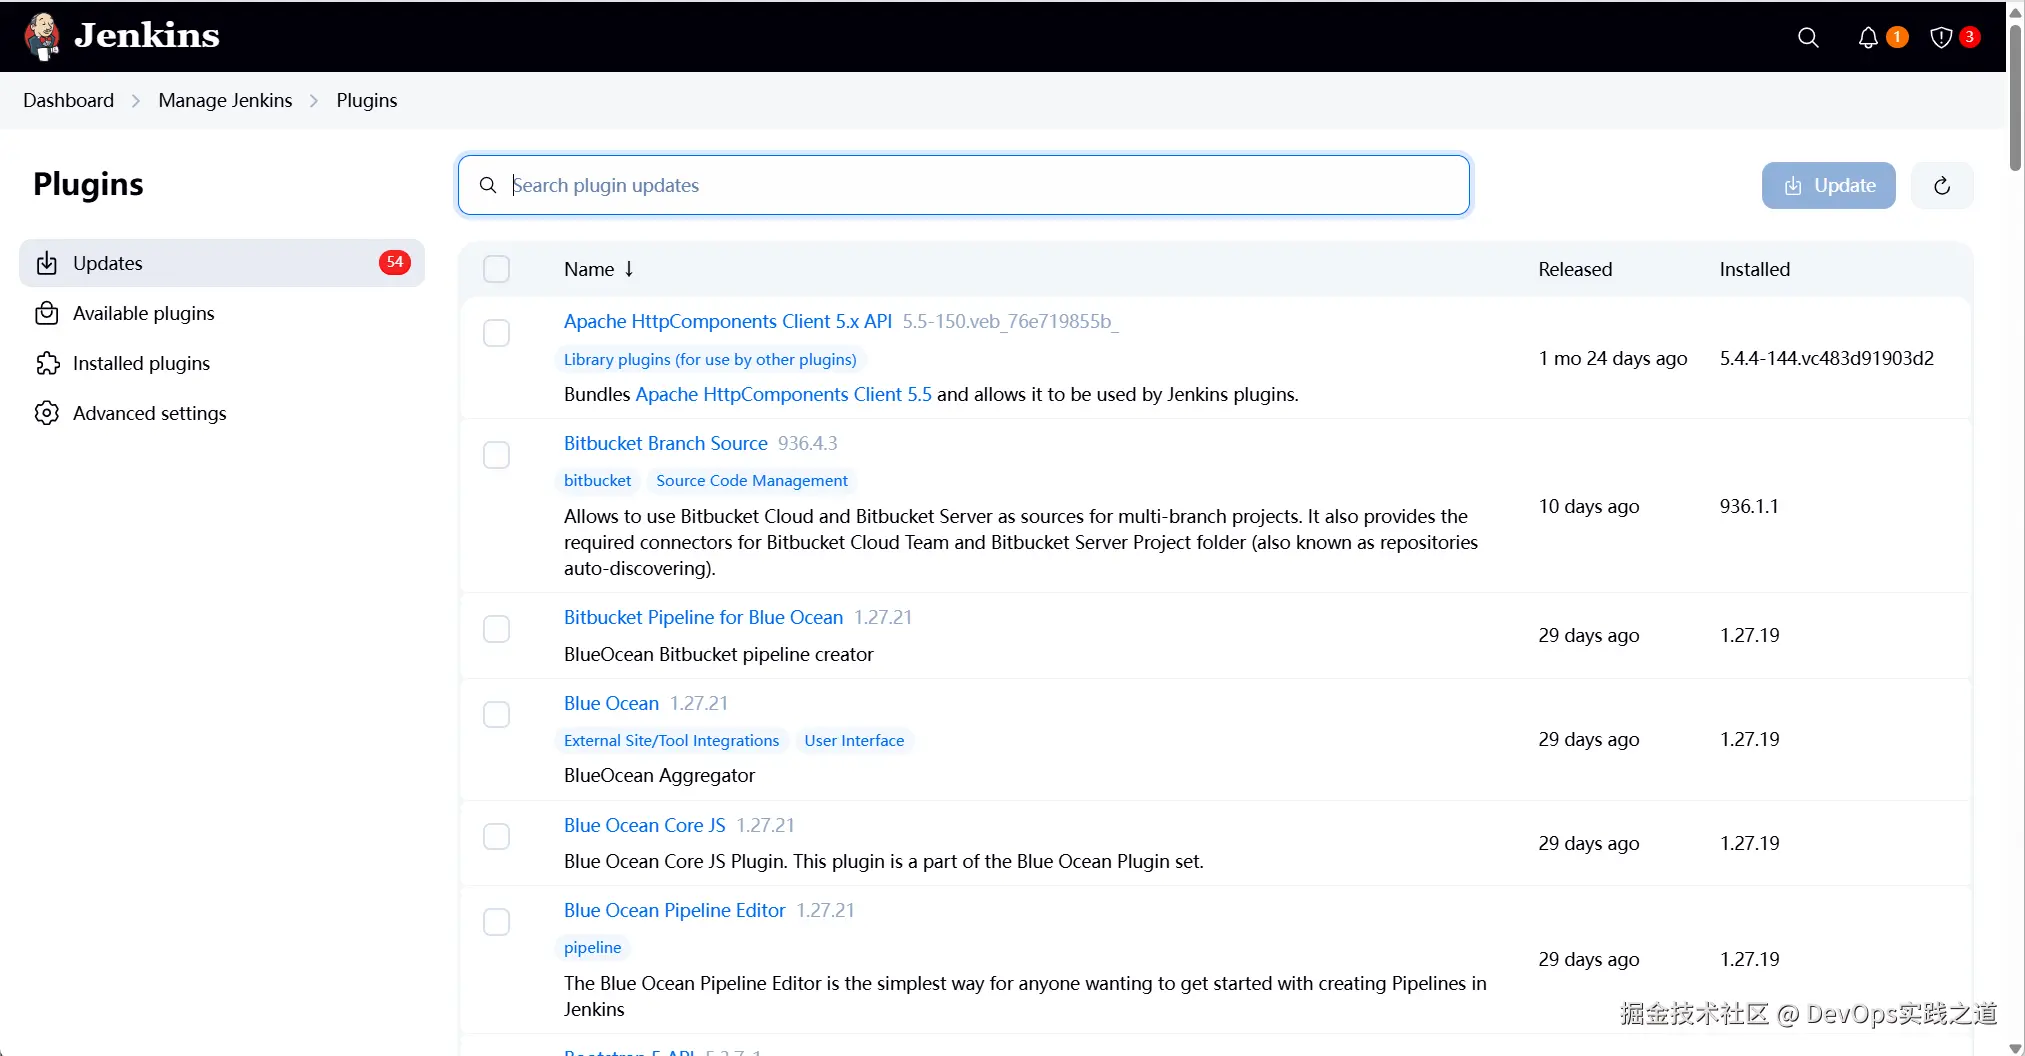This screenshot has height=1056, width=2025.
Task: Filter by the pipeline tag
Action: pyautogui.click(x=593, y=948)
